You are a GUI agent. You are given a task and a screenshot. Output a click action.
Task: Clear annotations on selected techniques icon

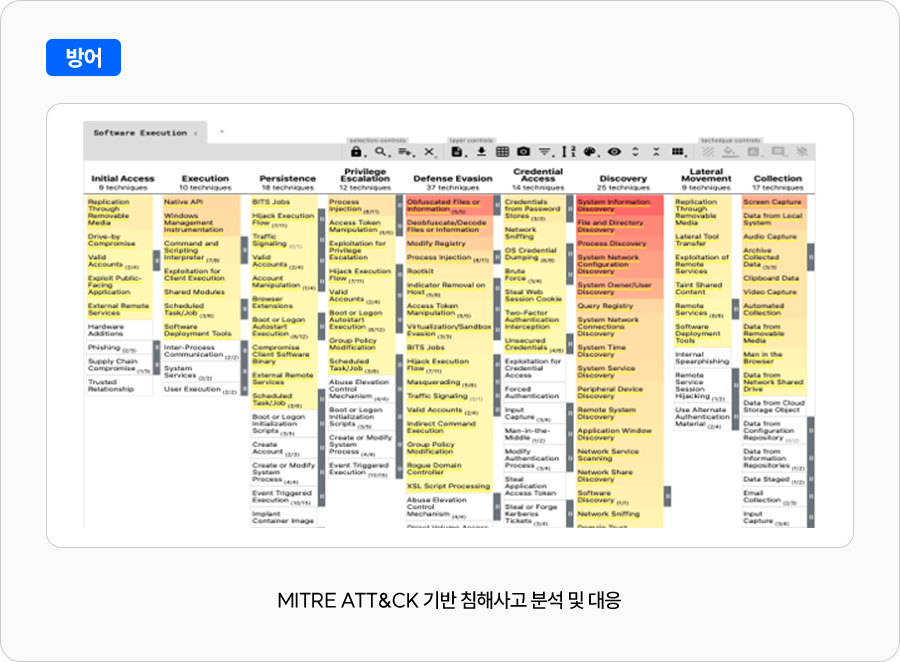coord(802,152)
